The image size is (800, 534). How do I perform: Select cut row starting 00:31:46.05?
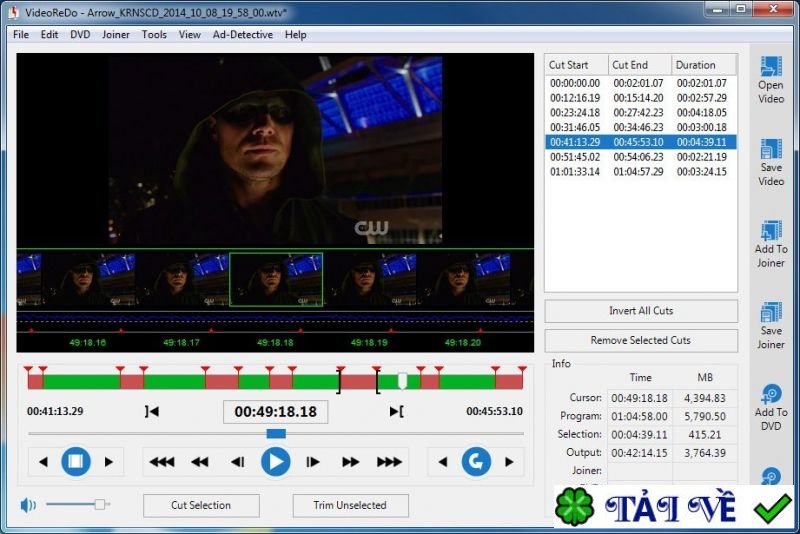coord(640,128)
